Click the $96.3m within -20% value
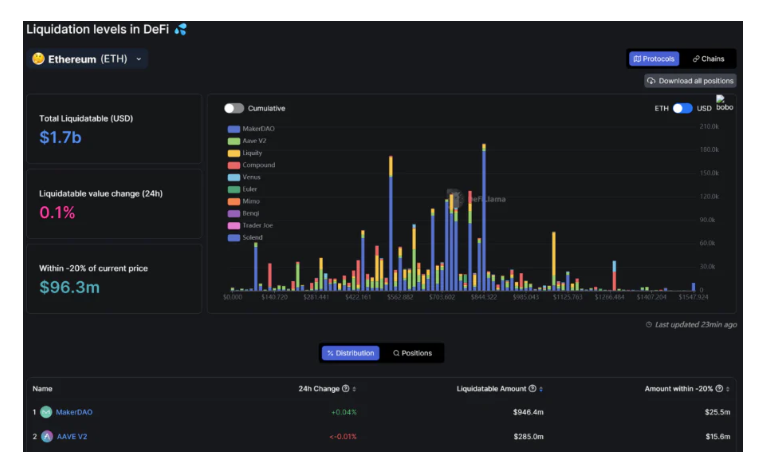761x467 pixels. click(x=69, y=287)
